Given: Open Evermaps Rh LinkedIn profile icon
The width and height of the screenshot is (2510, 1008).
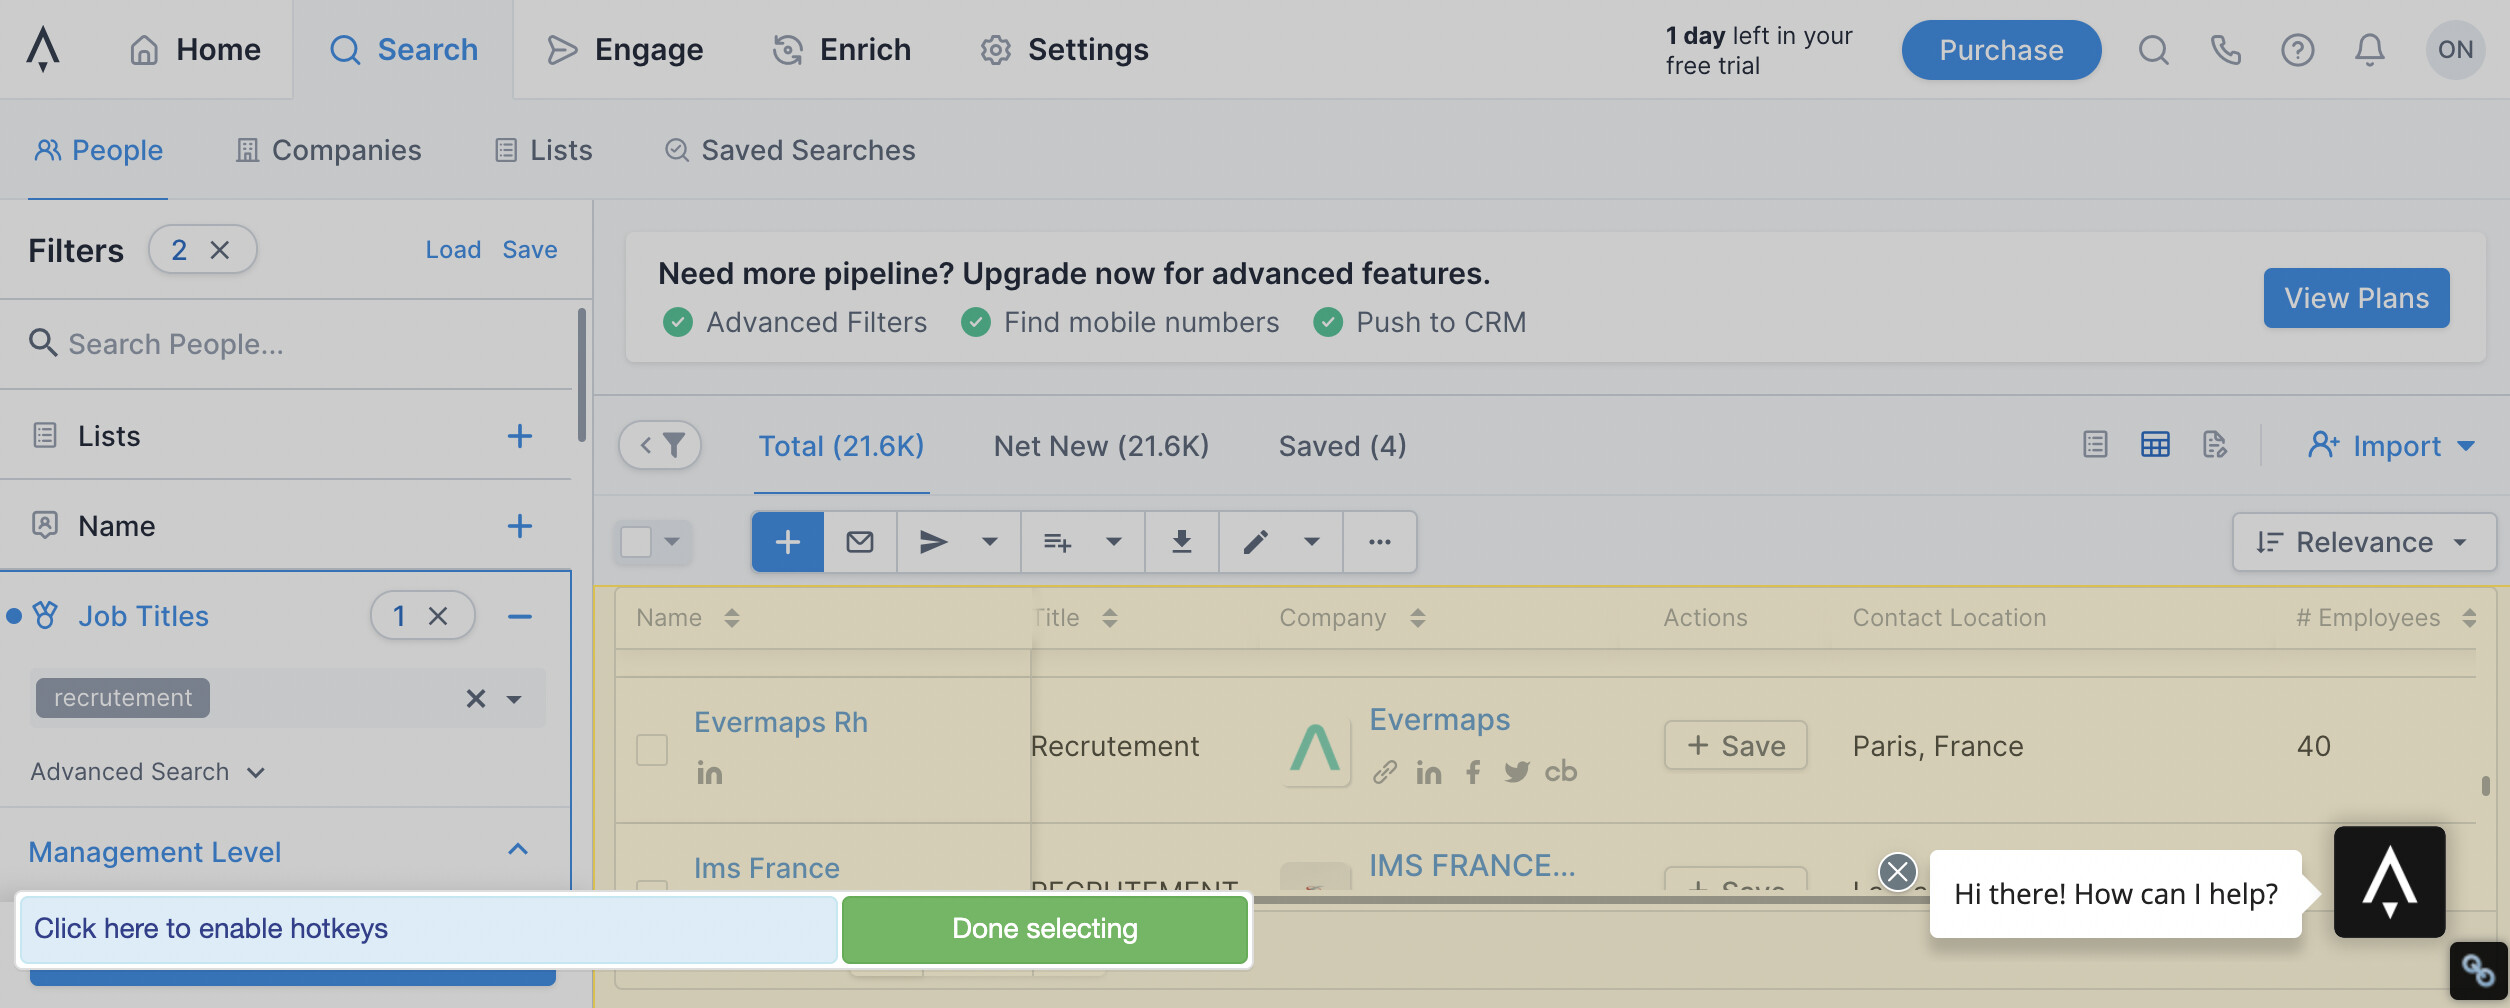Looking at the screenshot, I should 709,773.
